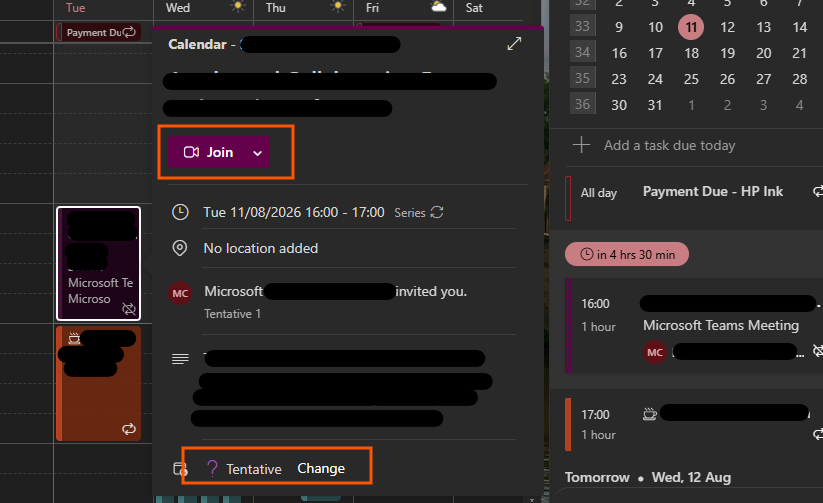Click the plus icon to add a task

click(581, 145)
